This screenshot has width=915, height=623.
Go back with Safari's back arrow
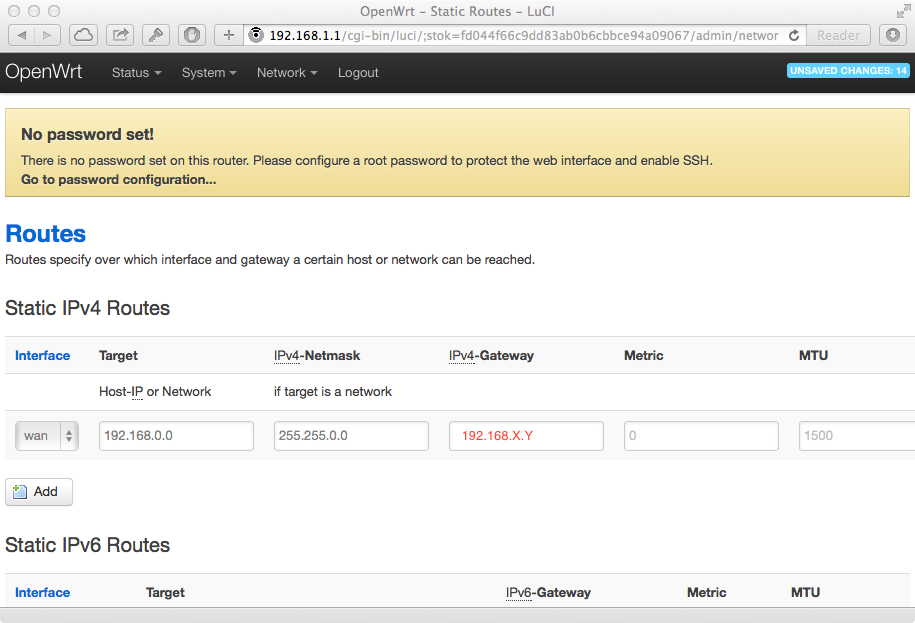tap(22, 36)
